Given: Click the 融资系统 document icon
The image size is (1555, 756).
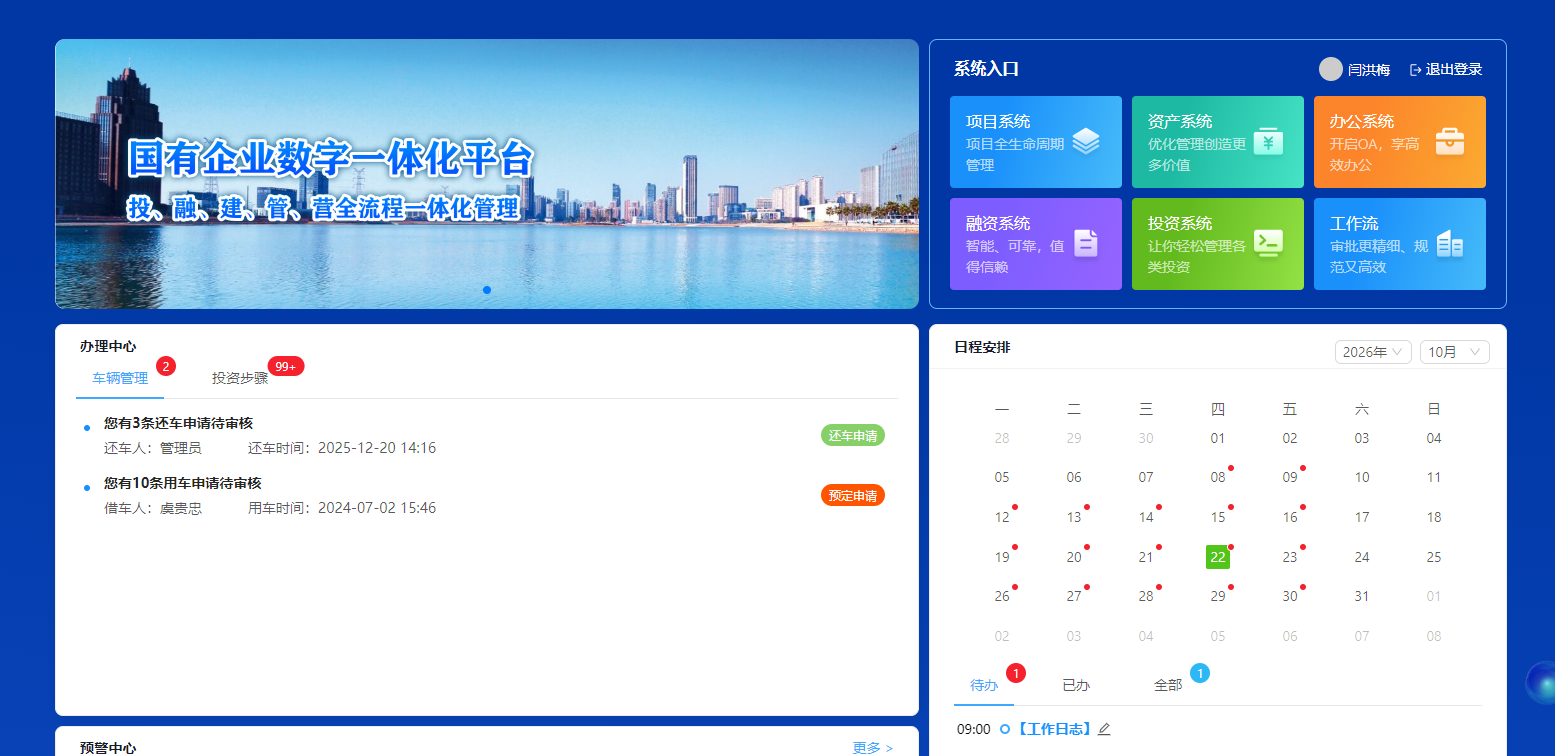Looking at the screenshot, I should coord(1086,244).
